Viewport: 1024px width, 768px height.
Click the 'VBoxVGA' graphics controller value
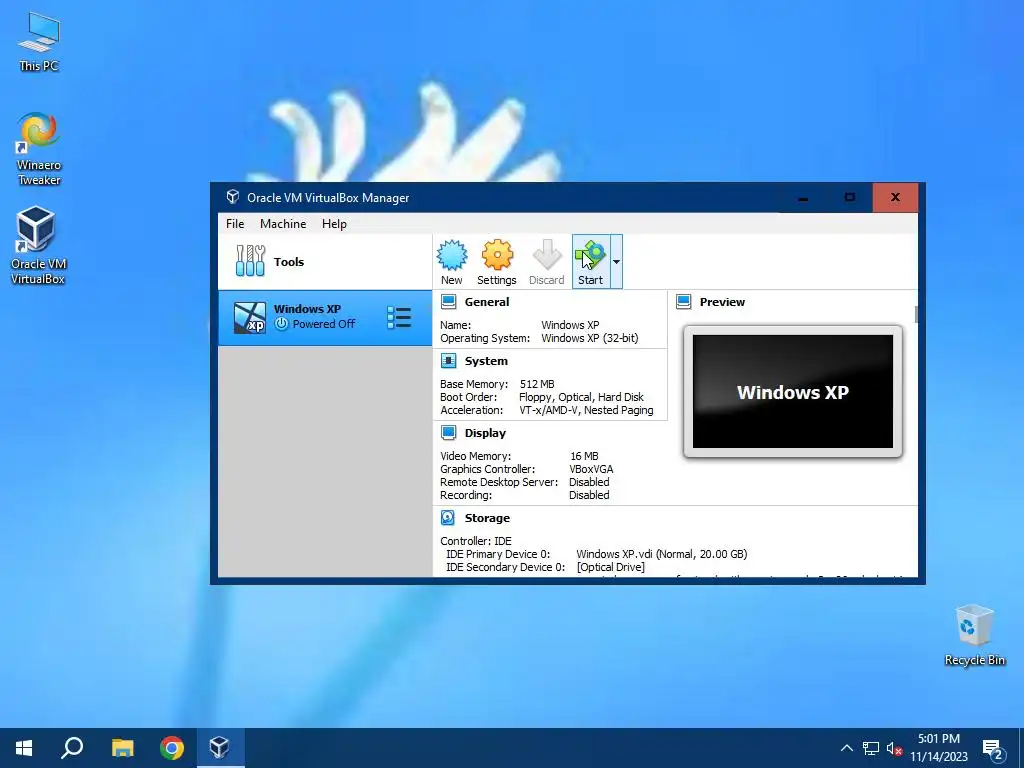click(591, 469)
